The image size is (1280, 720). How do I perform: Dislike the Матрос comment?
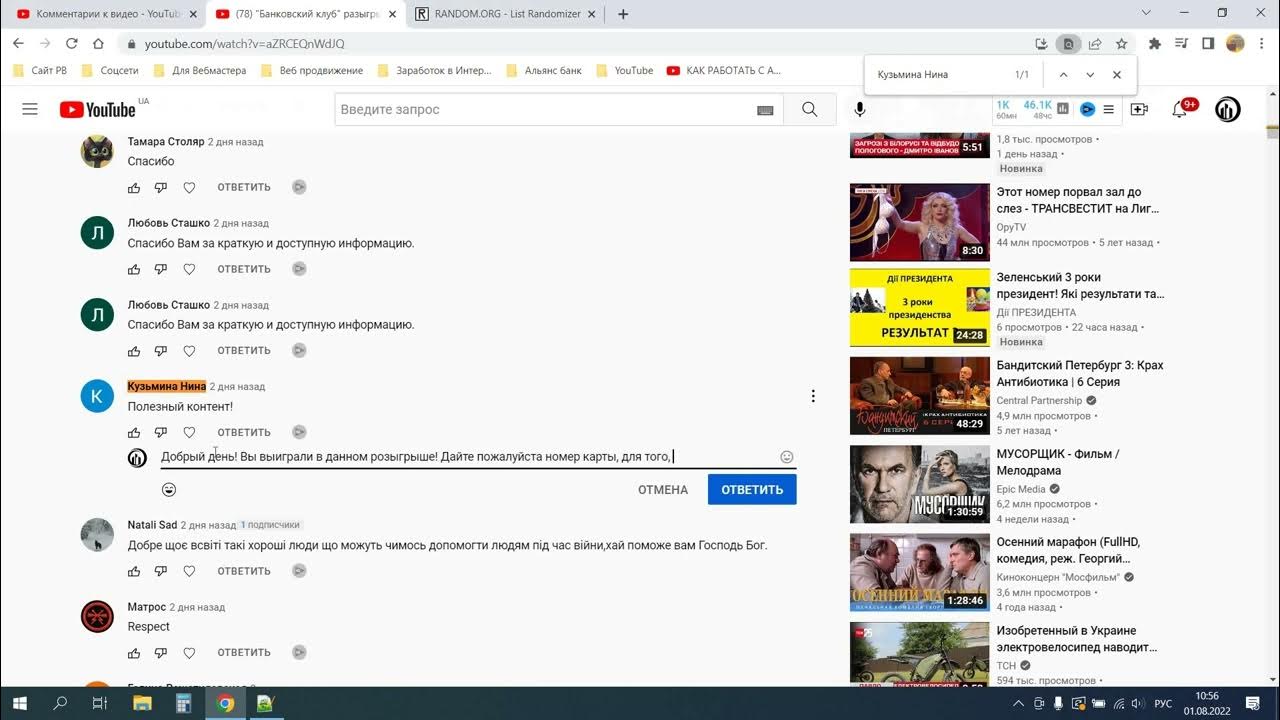click(x=161, y=652)
